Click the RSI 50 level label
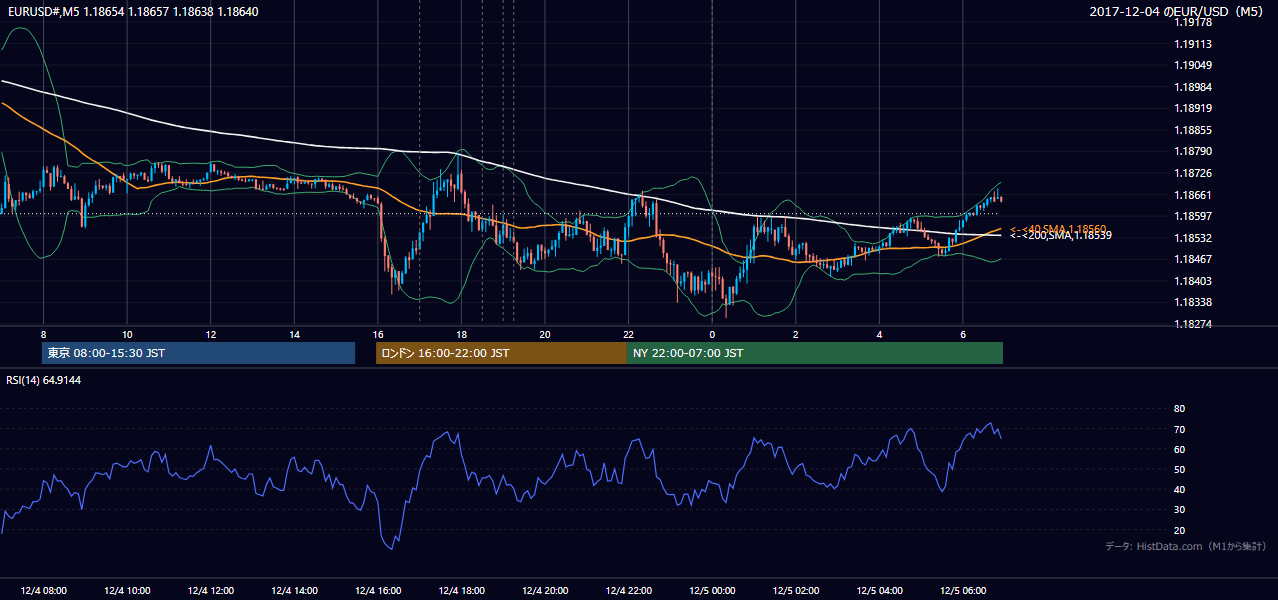Image resolution: width=1278 pixels, height=600 pixels. point(1179,469)
